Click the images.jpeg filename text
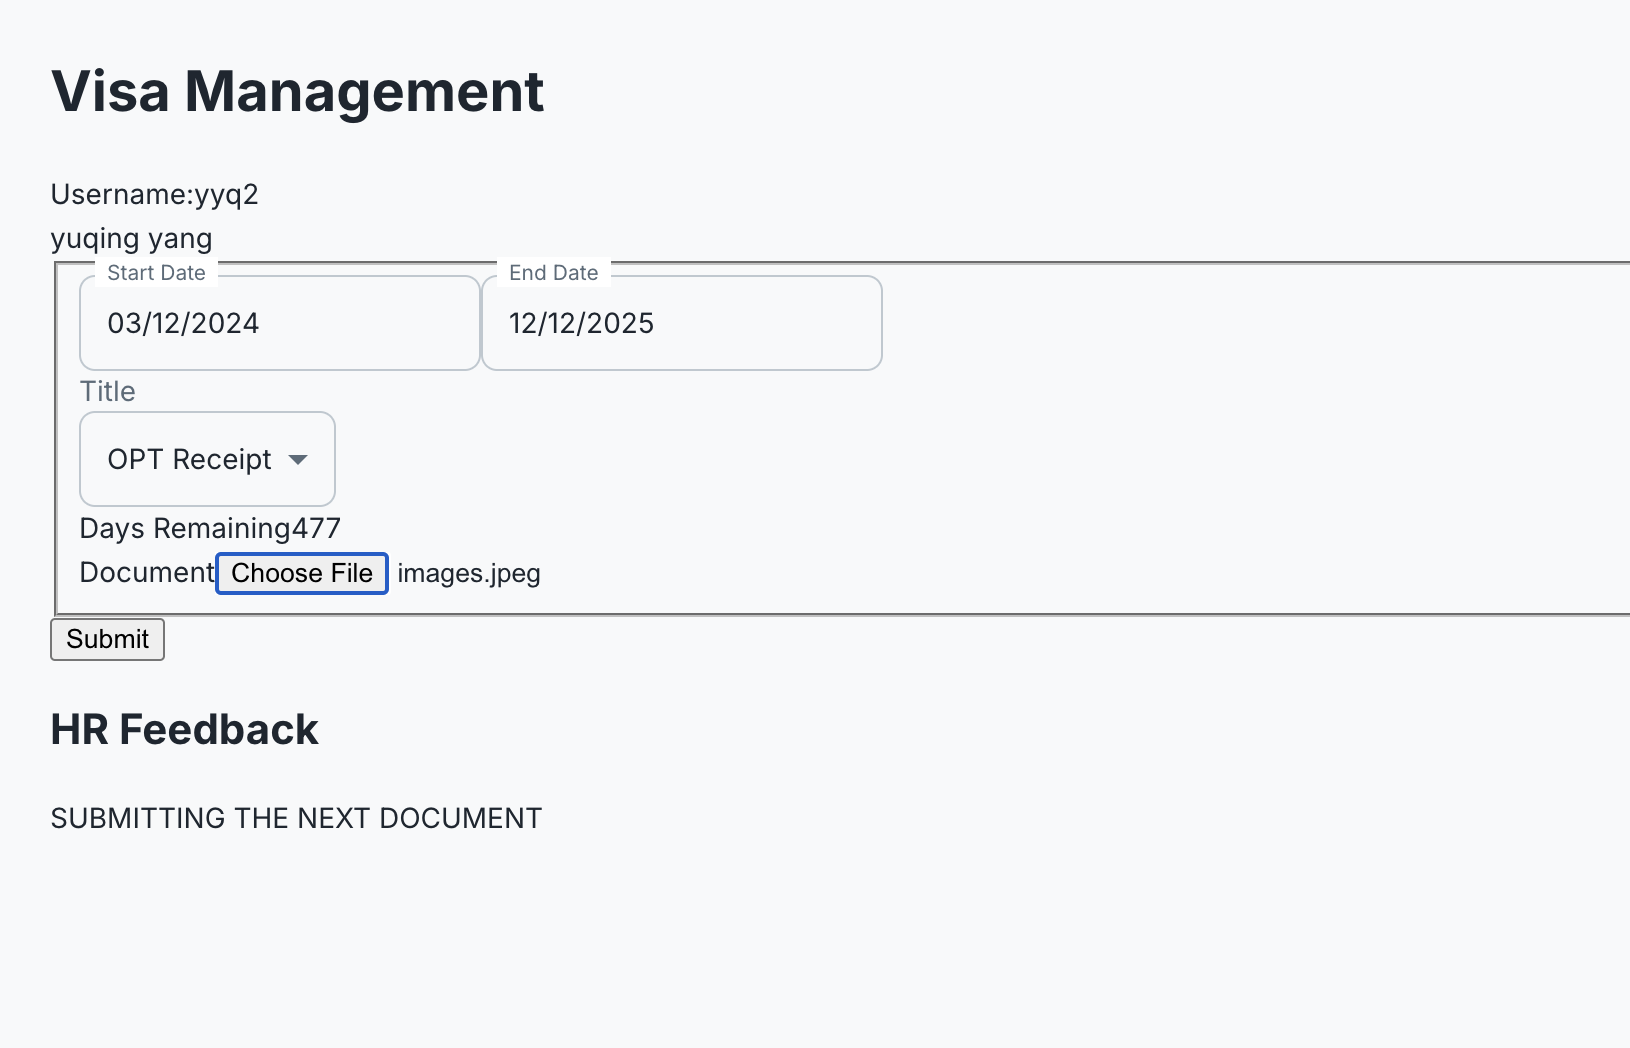Image resolution: width=1630 pixels, height=1048 pixels. pos(468,573)
